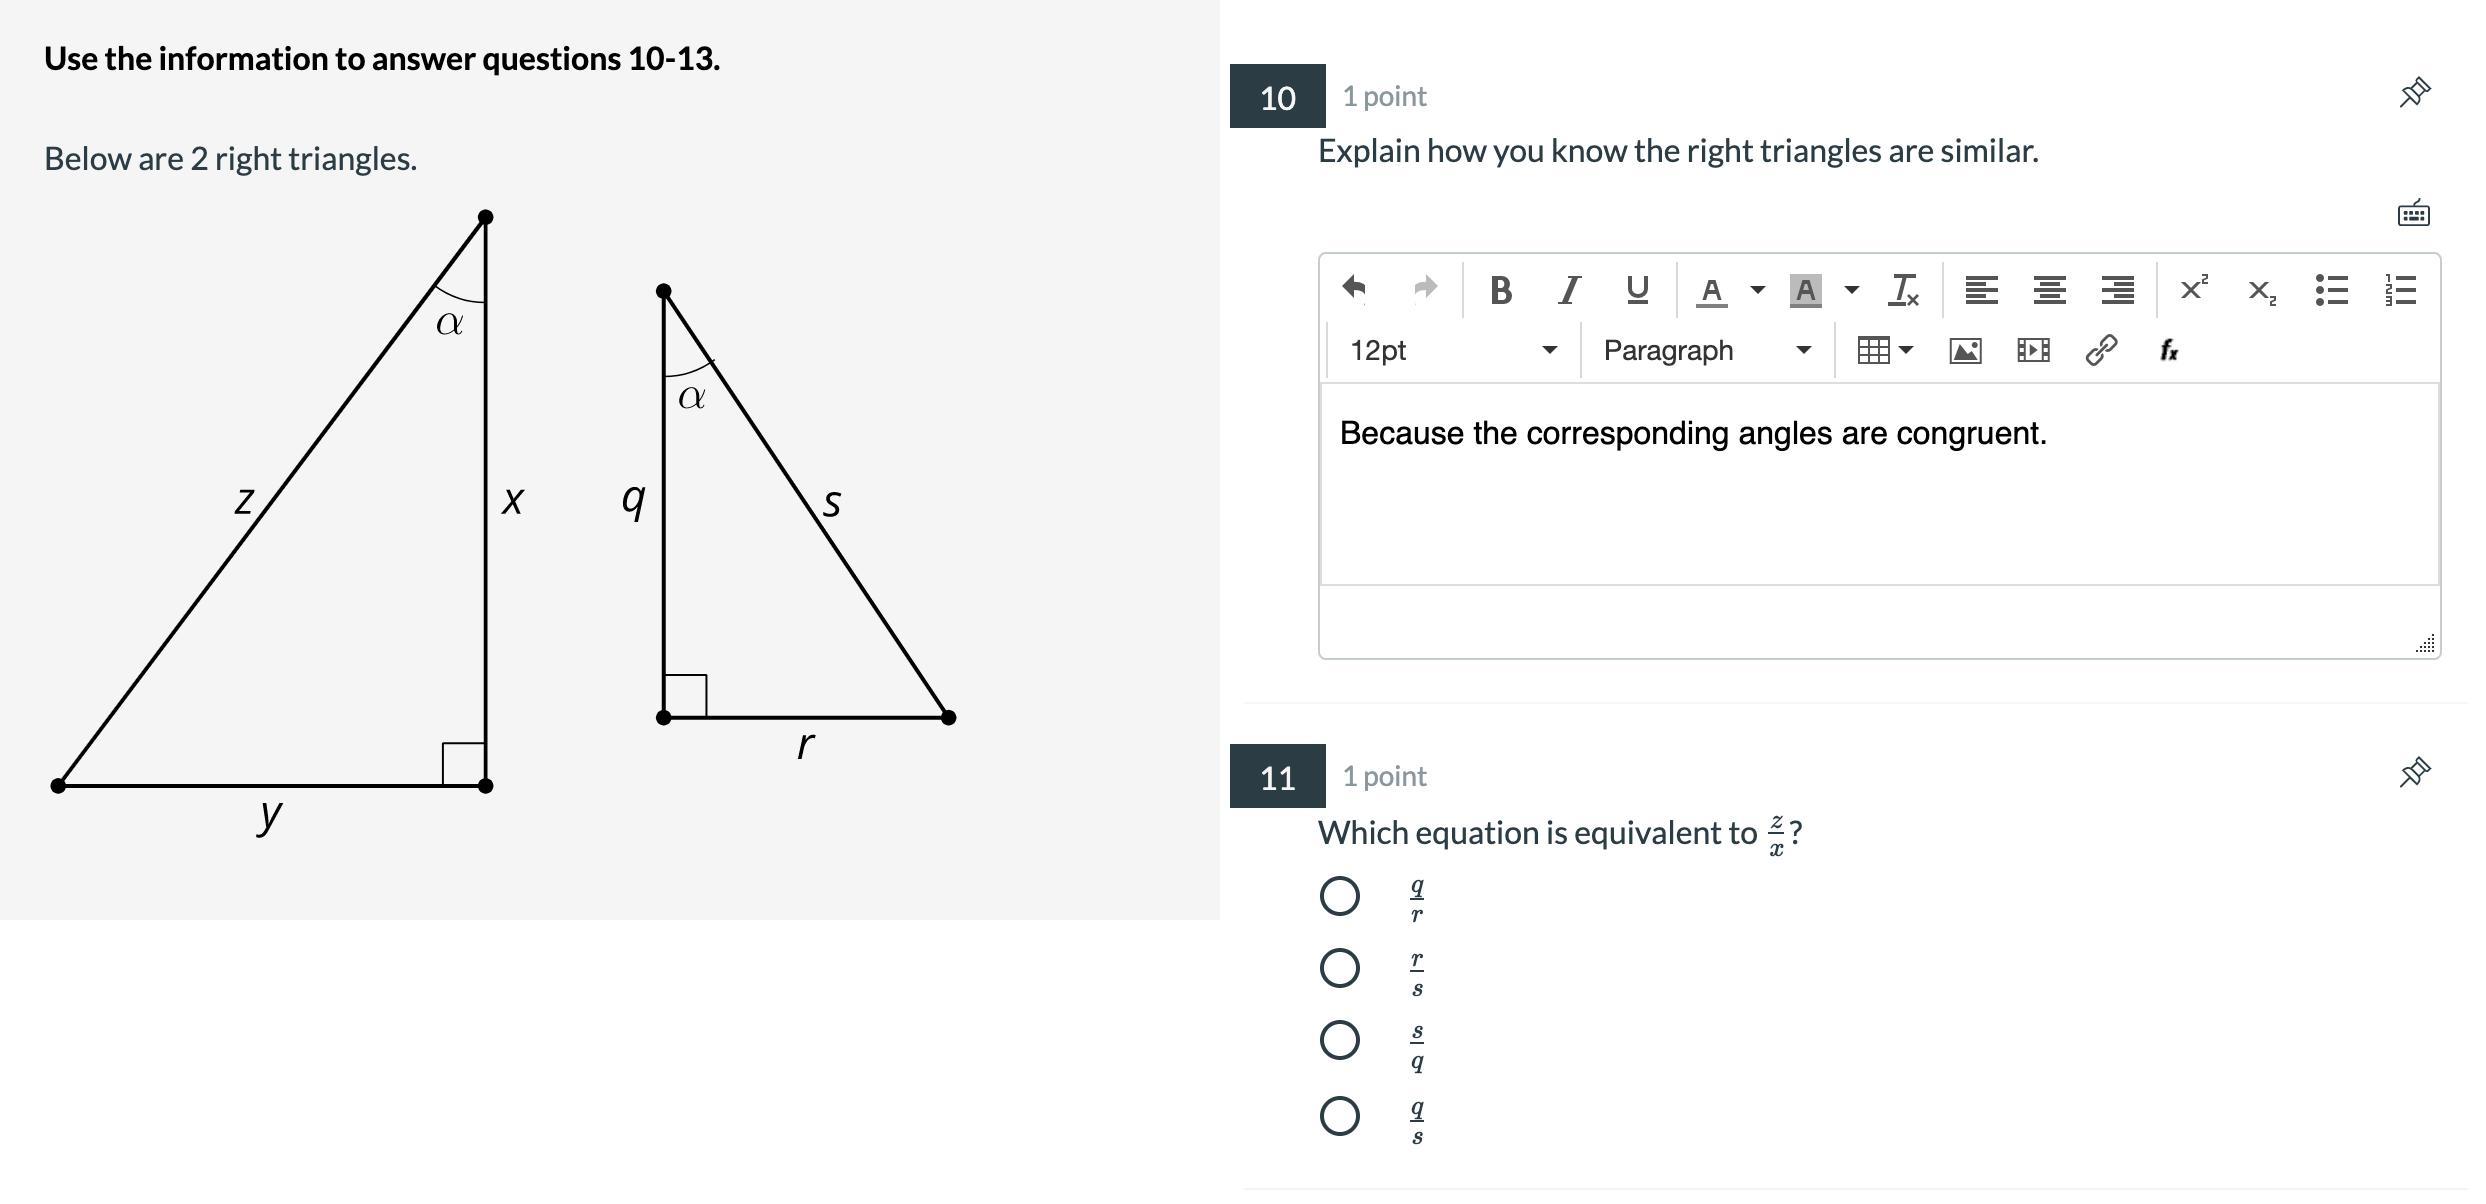This screenshot has width=2486, height=1204.
Task: Apply superscript formatting
Action: click(2193, 290)
